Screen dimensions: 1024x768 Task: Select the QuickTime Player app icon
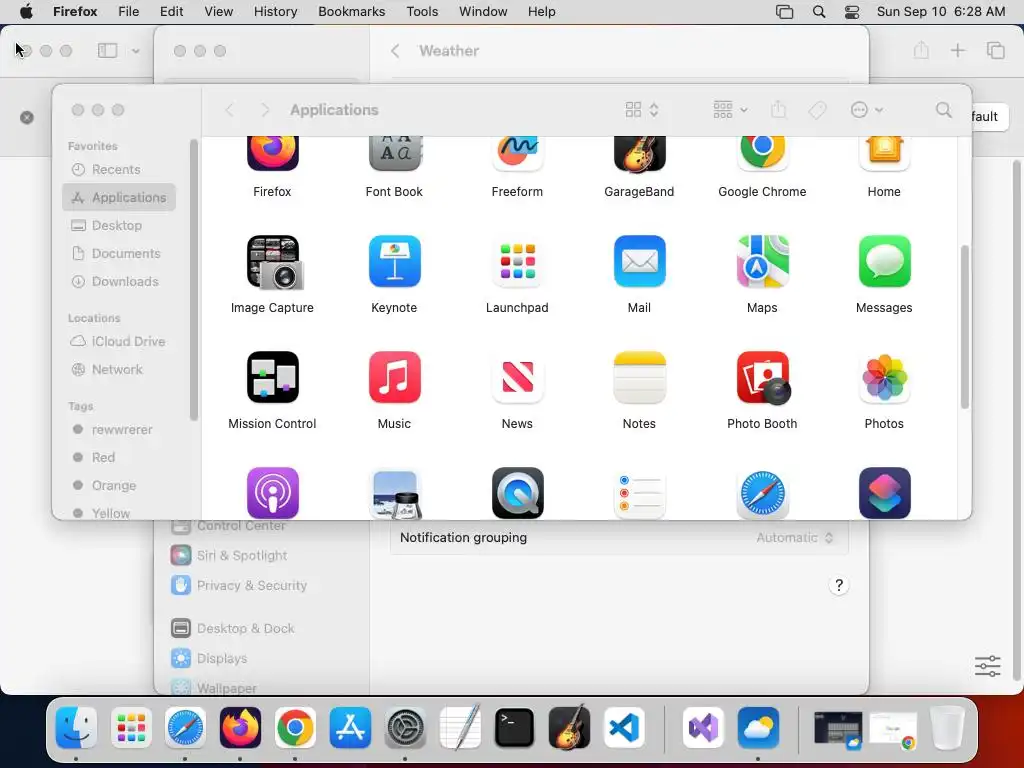tap(517, 493)
